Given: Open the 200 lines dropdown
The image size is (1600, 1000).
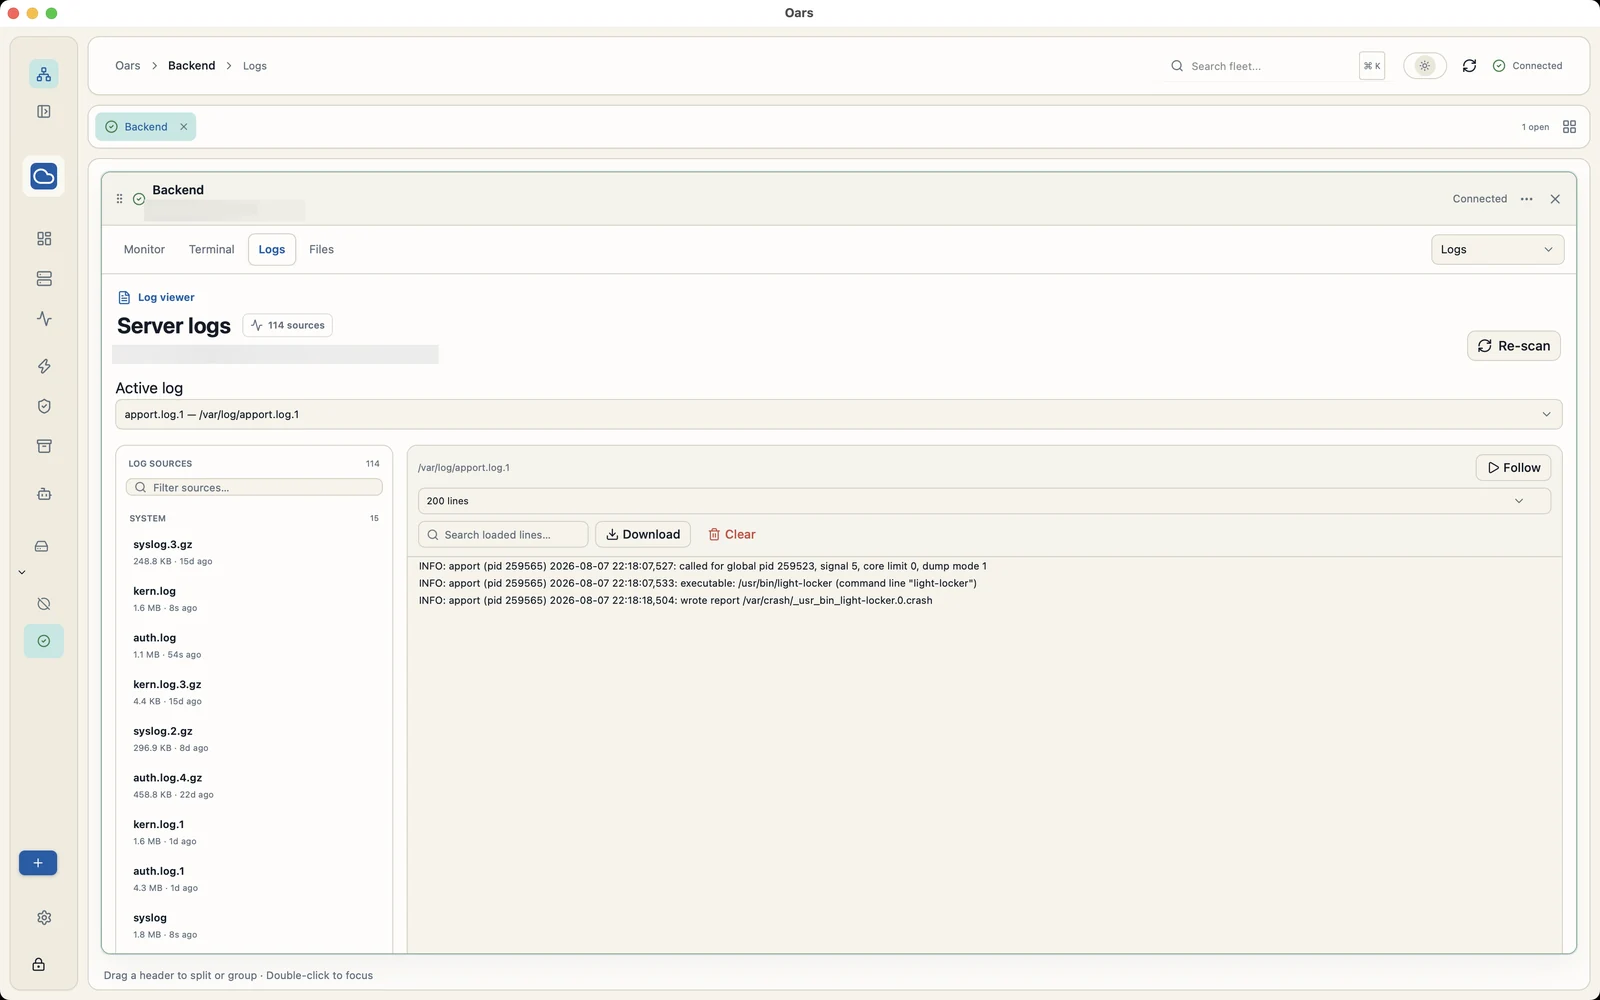Looking at the screenshot, I should pyautogui.click(x=984, y=501).
